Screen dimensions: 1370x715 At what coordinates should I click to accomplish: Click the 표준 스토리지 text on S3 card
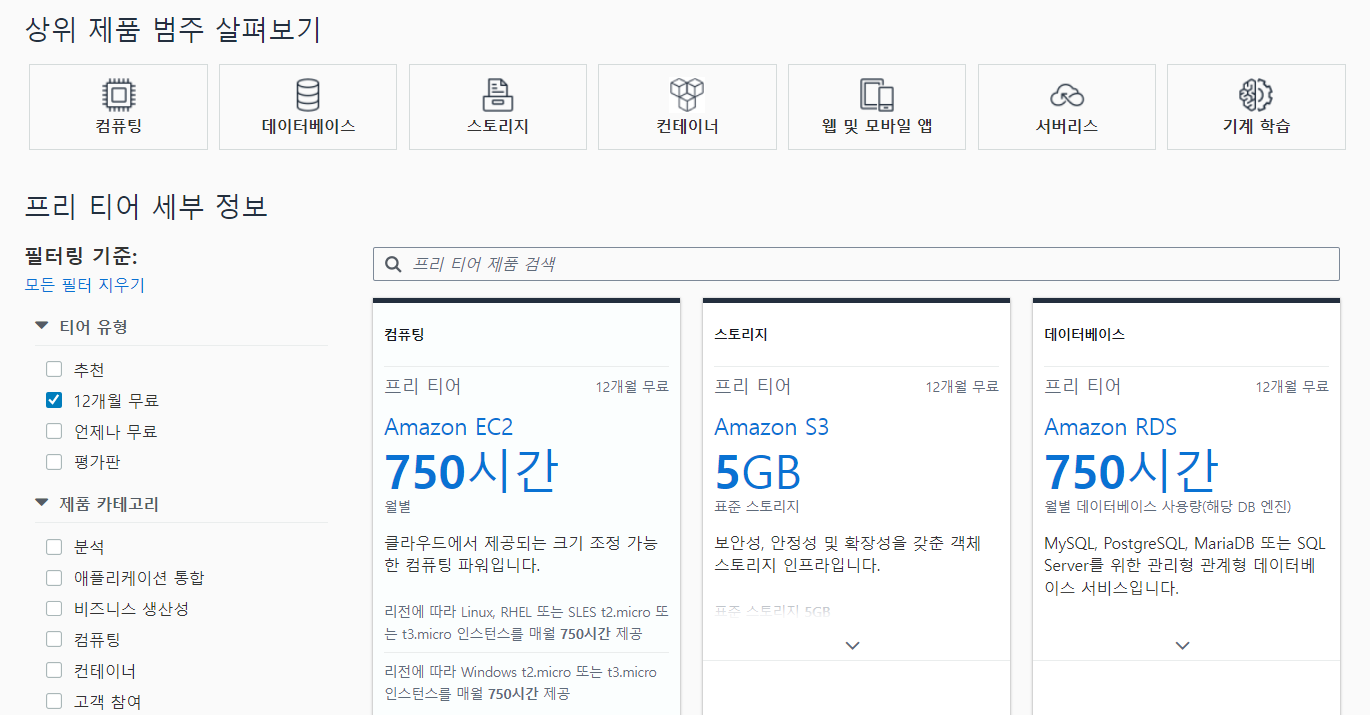click(757, 507)
